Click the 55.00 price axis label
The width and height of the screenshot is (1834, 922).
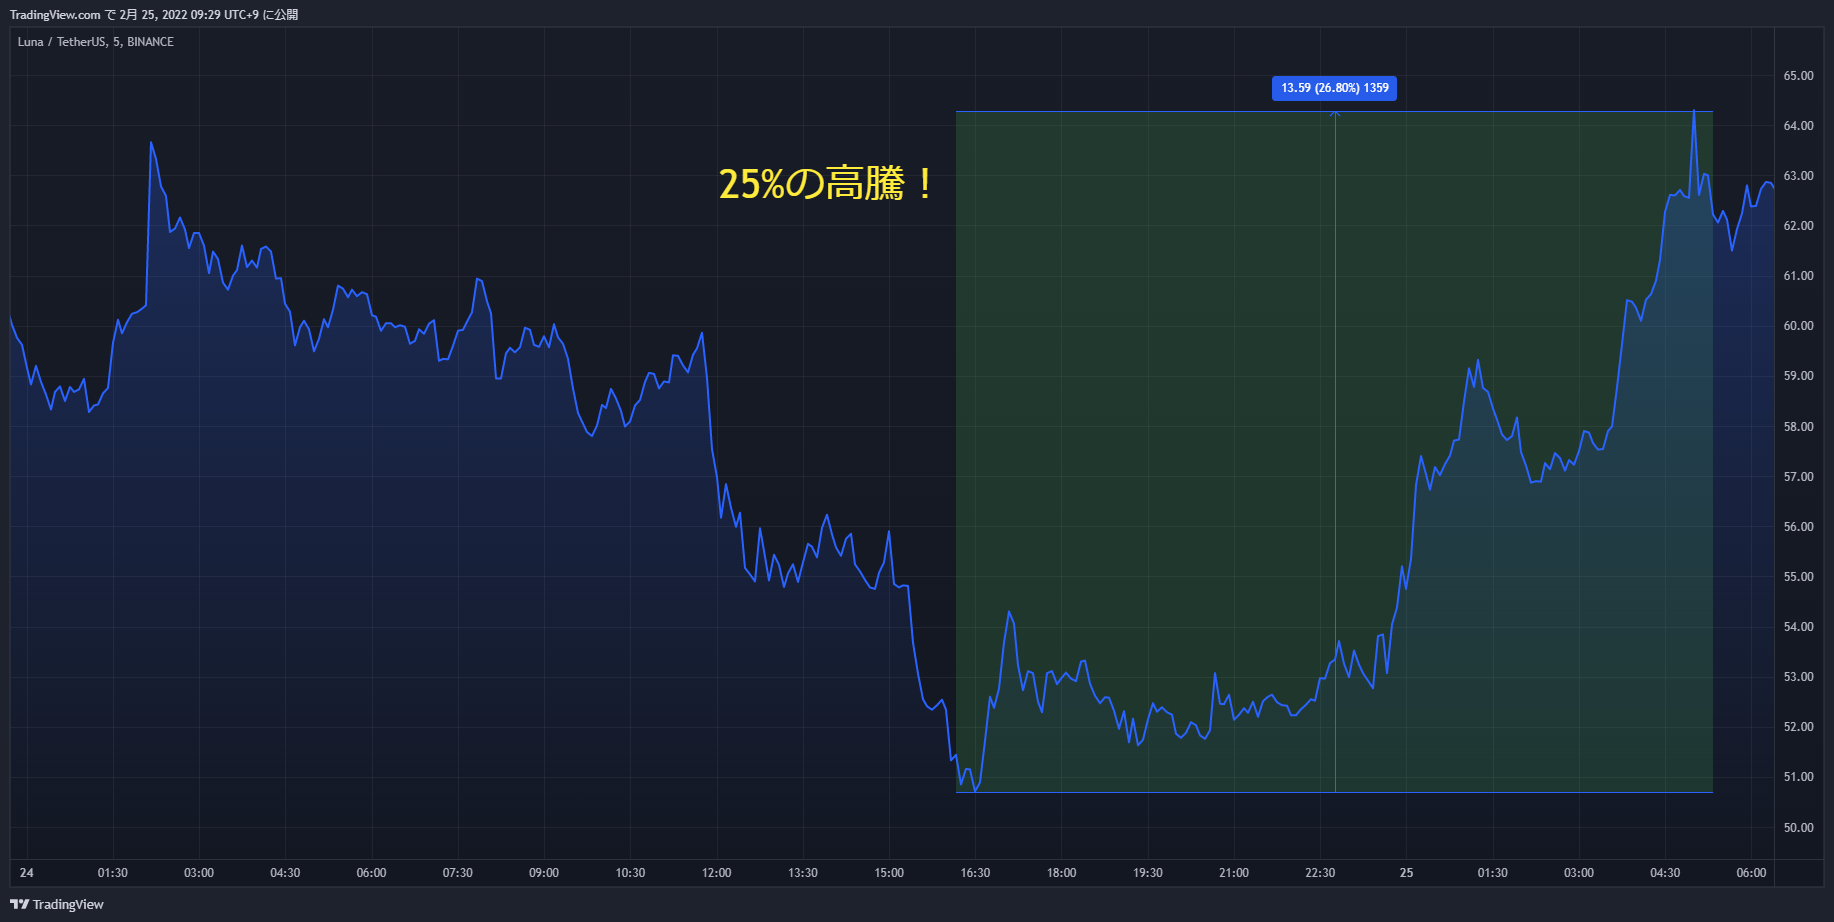click(1798, 577)
